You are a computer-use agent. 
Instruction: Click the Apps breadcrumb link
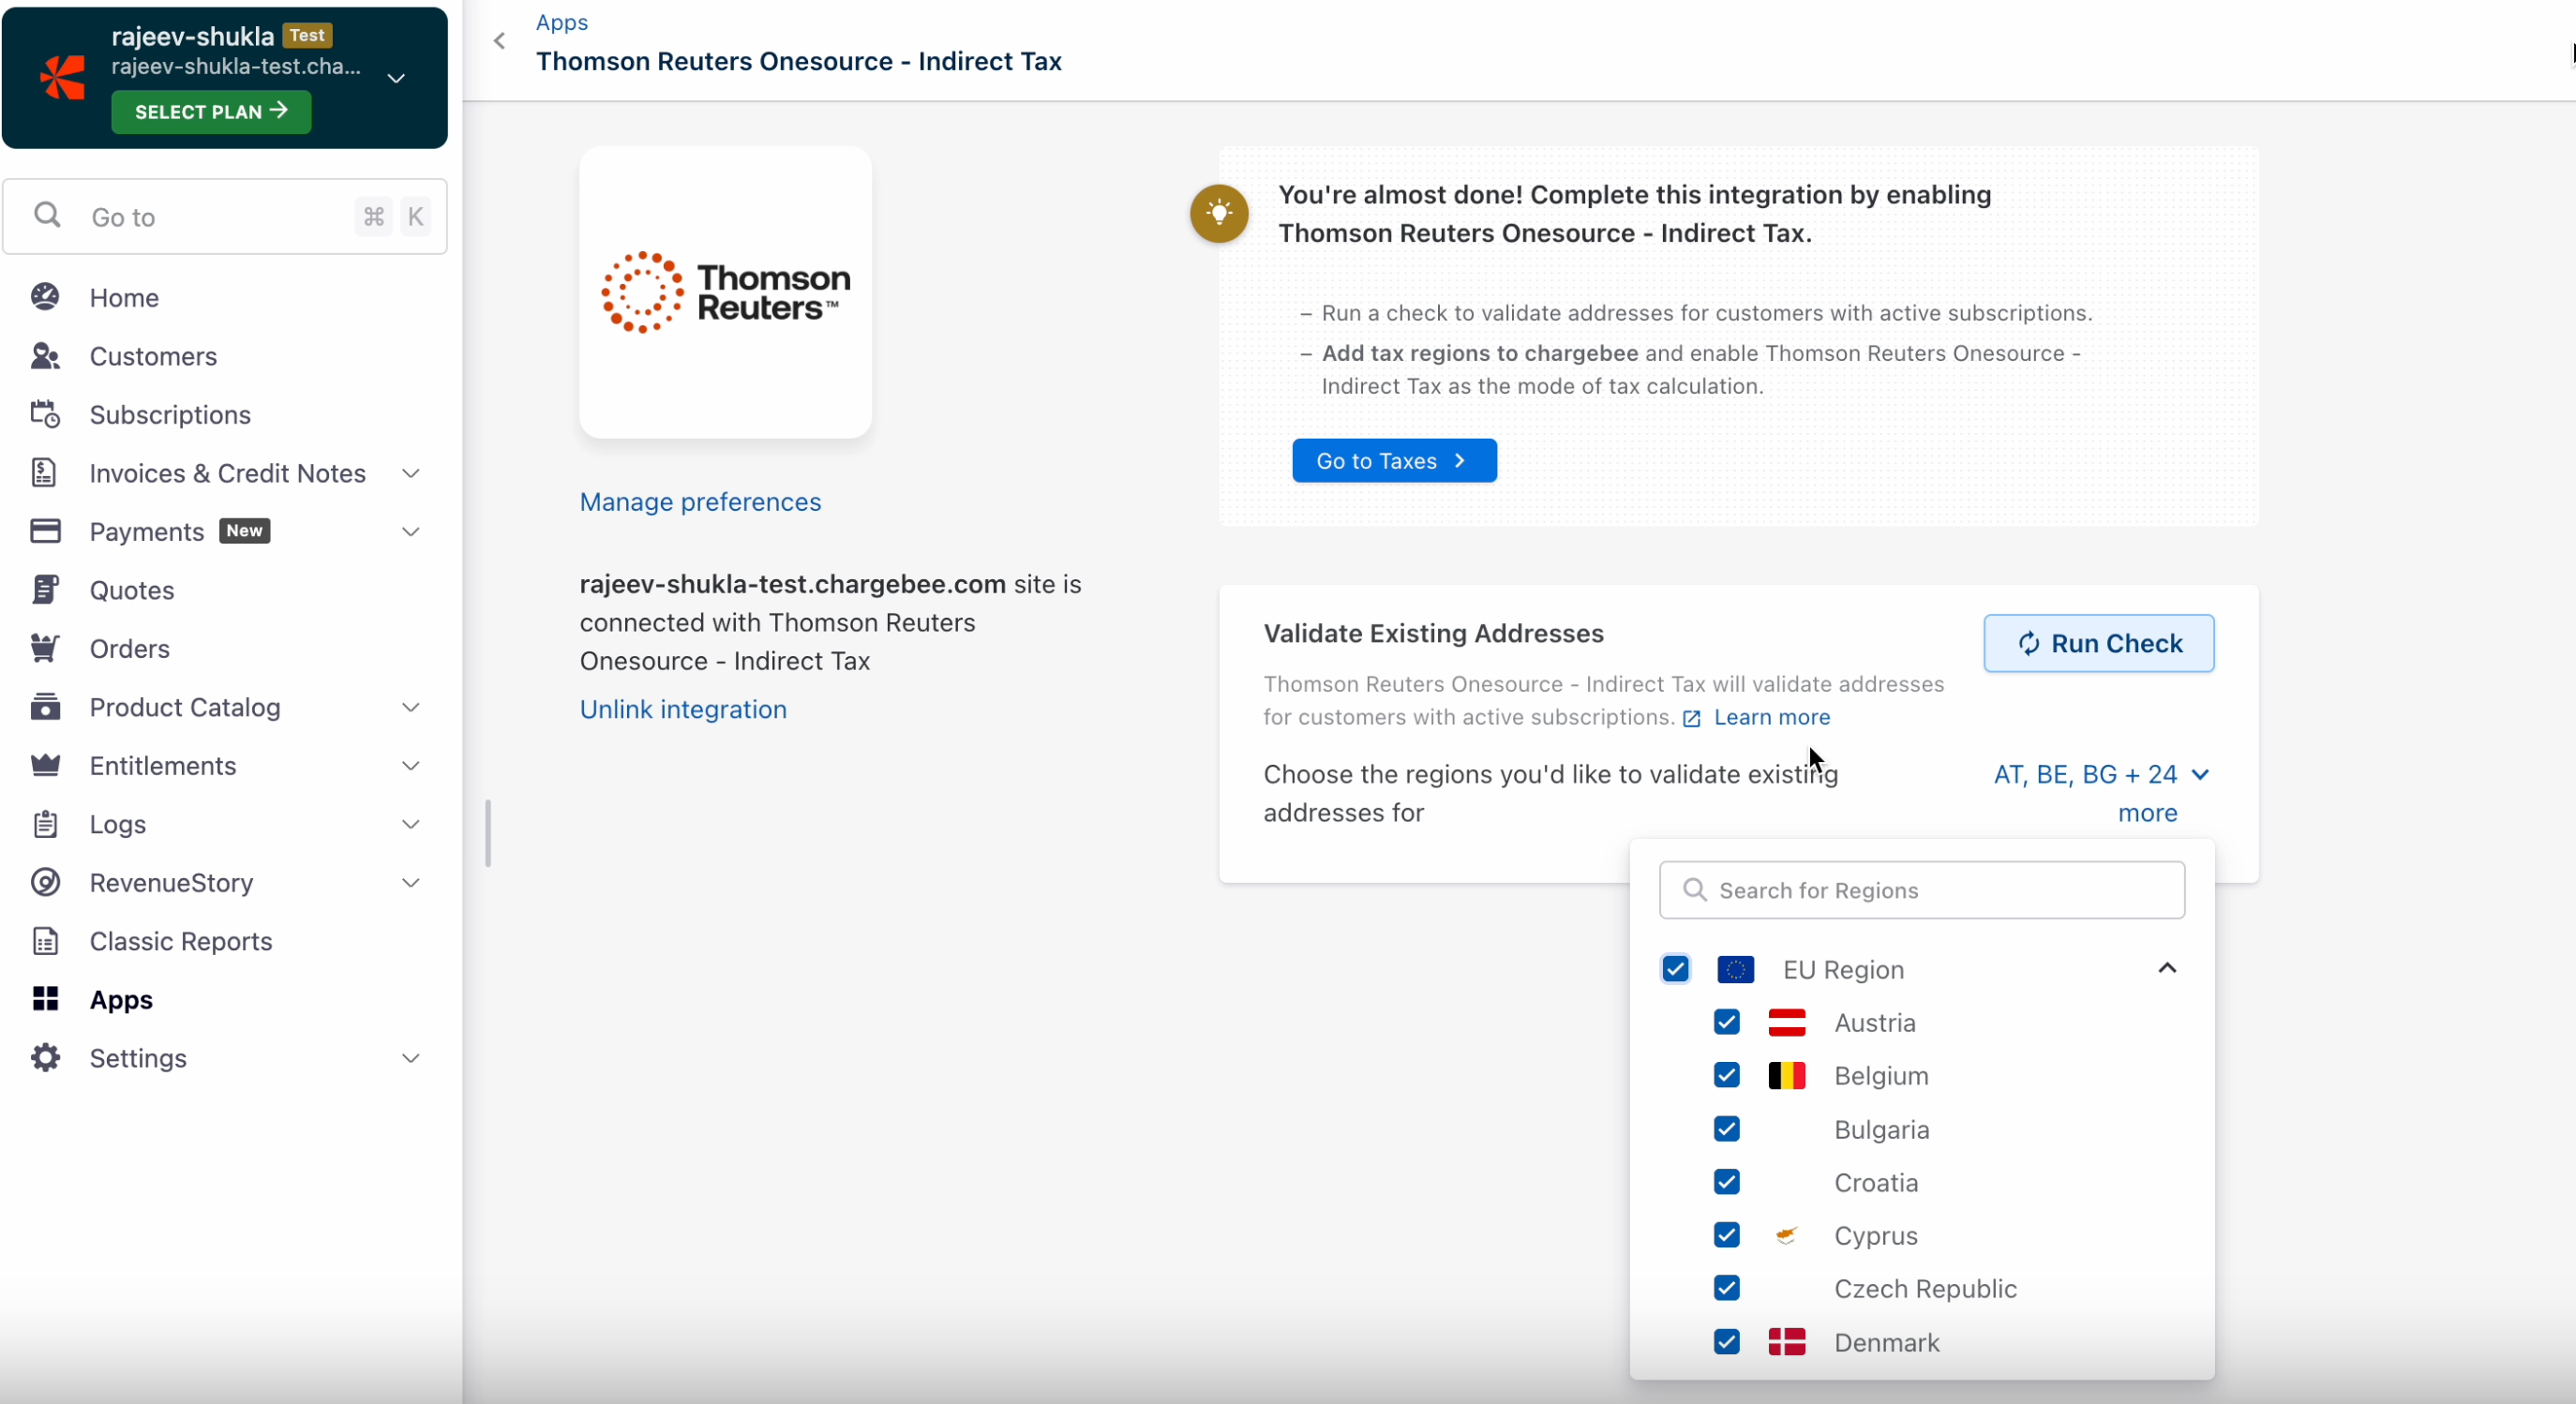point(562,22)
